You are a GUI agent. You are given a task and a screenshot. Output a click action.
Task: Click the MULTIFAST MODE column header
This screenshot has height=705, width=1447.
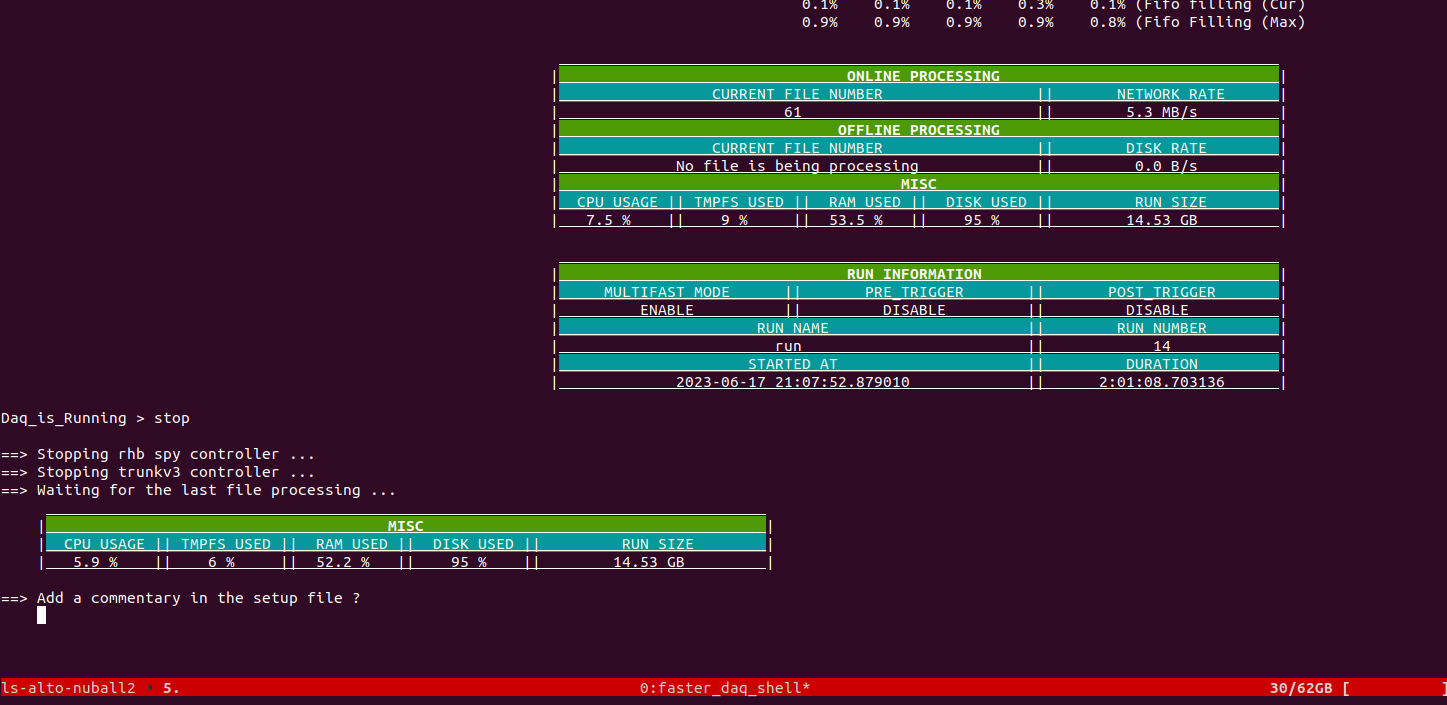click(x=667, y=292)
